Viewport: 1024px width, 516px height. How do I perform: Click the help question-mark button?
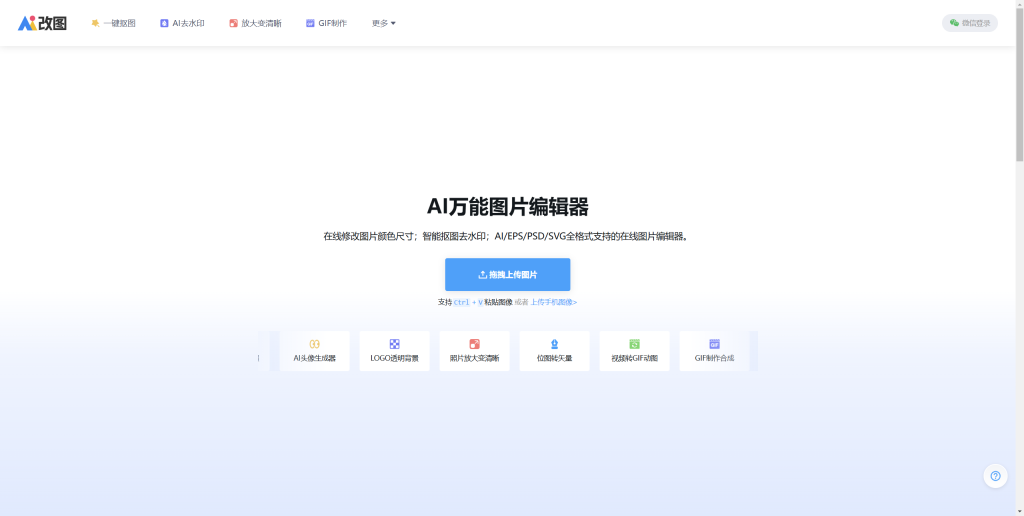(x=995, y=476)
